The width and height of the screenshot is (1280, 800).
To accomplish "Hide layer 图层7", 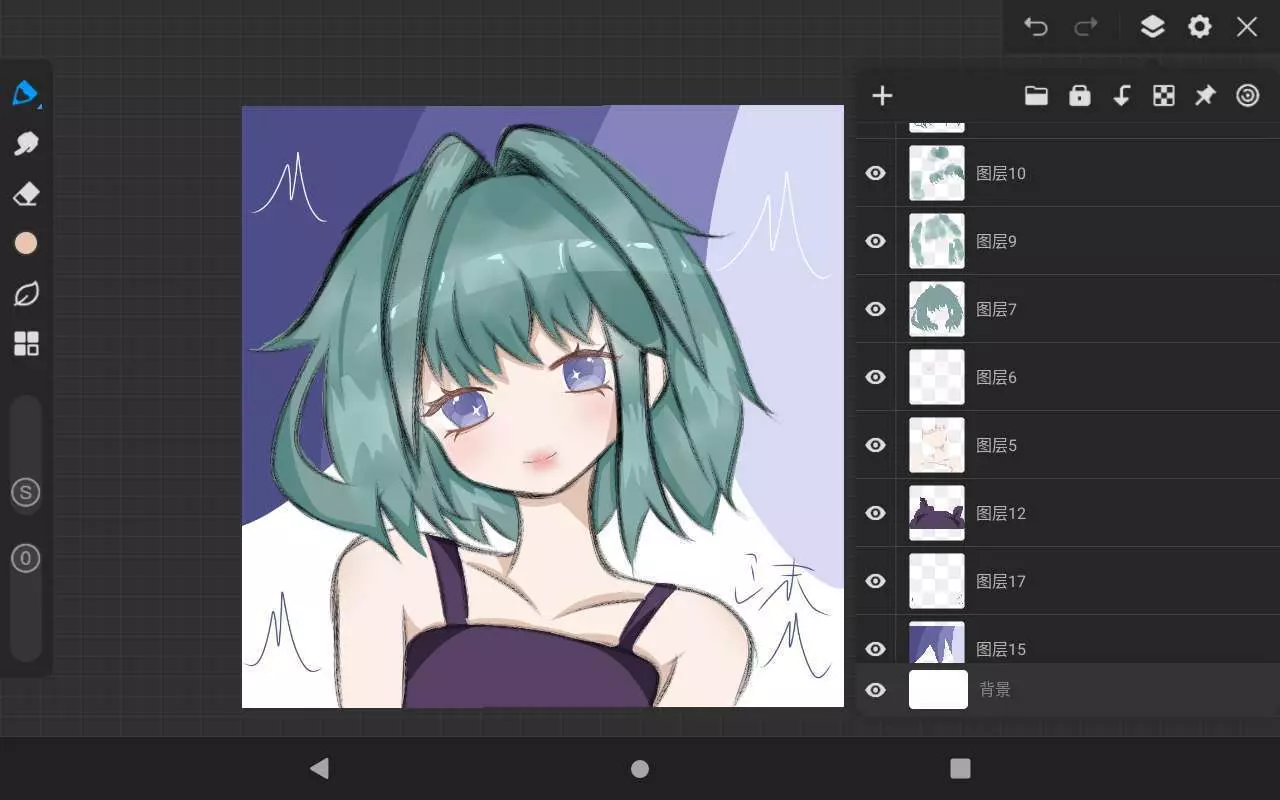I will click(876, 309).
